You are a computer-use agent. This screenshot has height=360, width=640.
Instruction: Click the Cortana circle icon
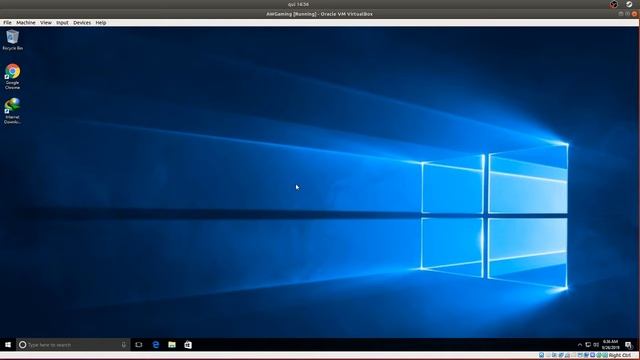23,345
